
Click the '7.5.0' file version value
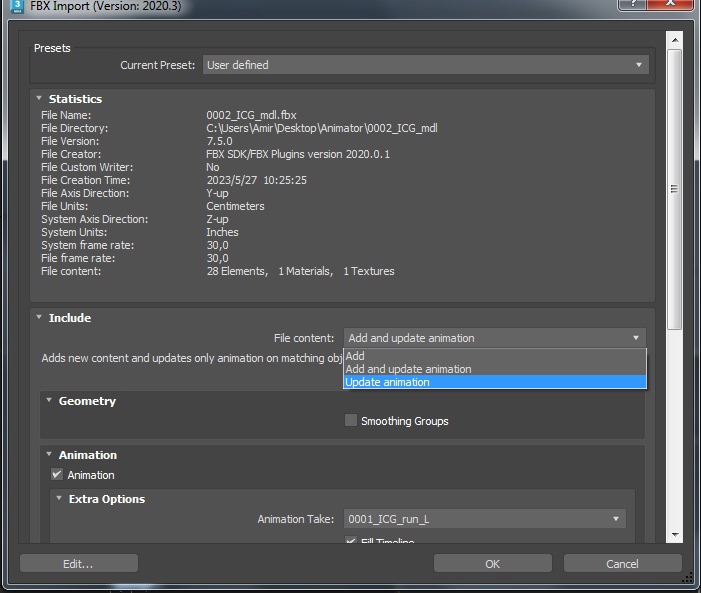coord(219,141)
